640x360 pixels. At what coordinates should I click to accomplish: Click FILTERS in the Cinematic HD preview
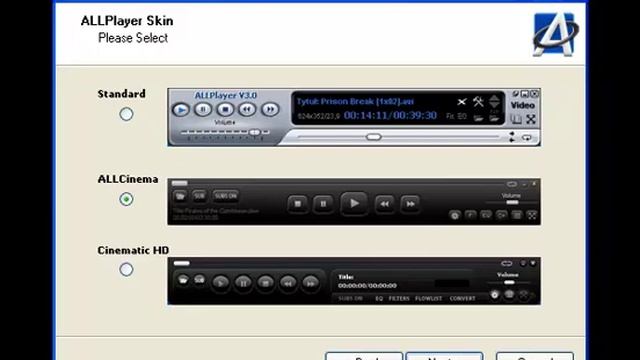pyautogui.click(x=399, y=299)
